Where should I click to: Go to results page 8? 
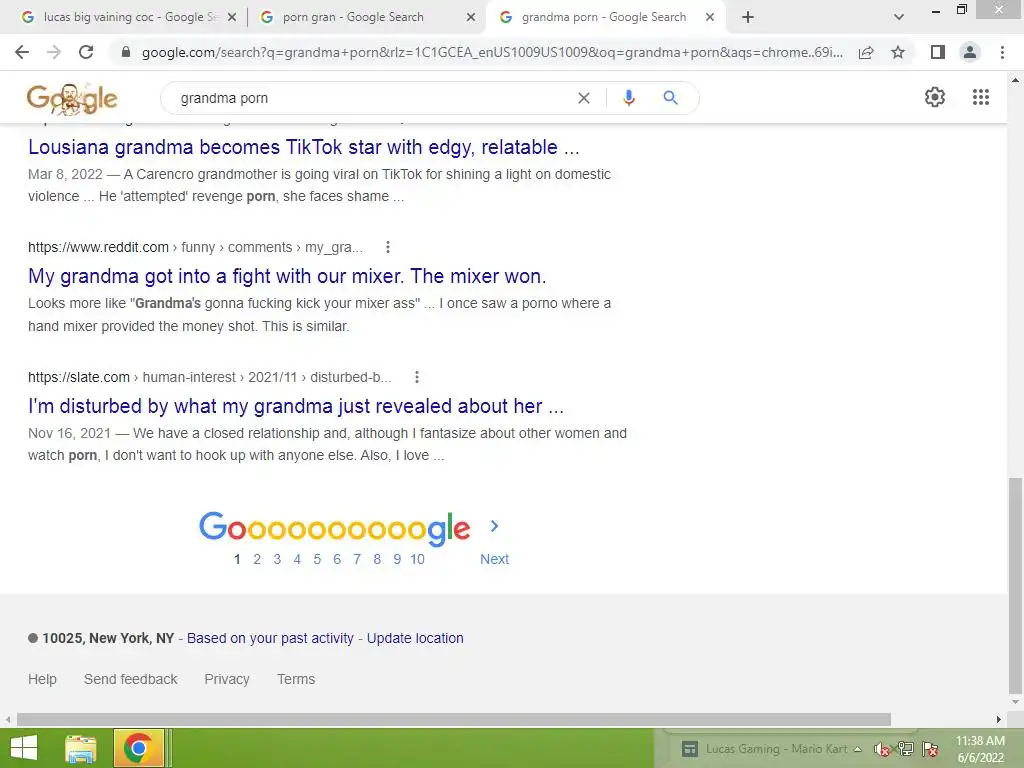(x=377, y=559)
